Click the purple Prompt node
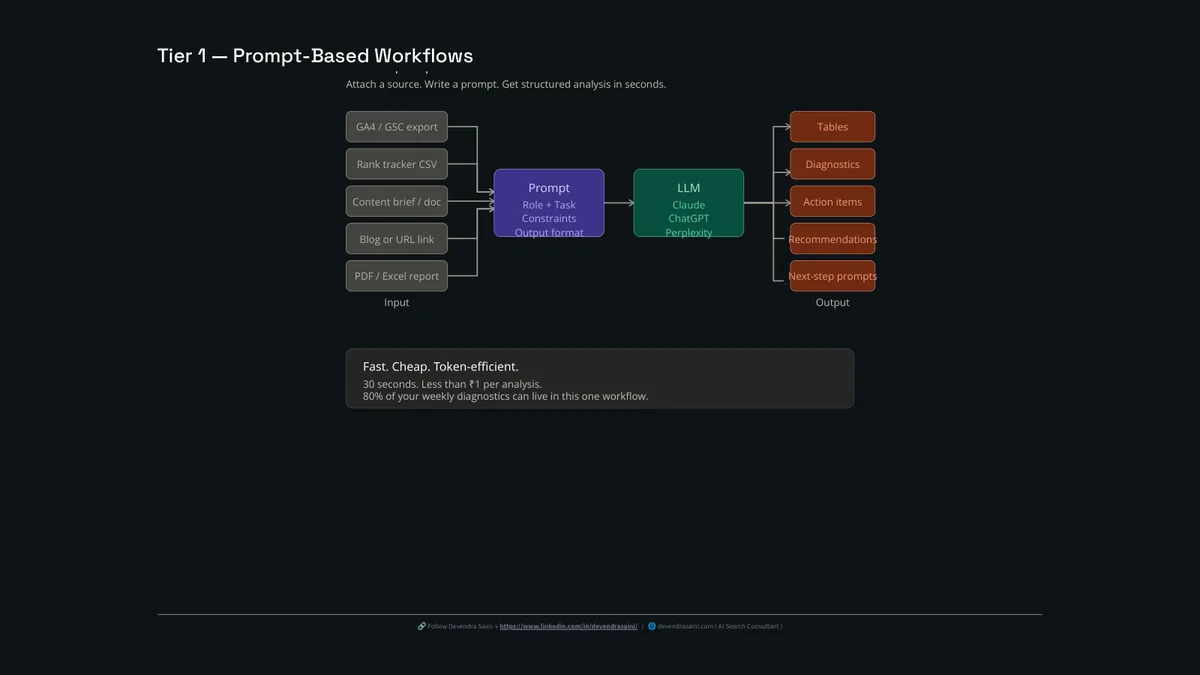The height and width of the screenshot is (675, 1200). [x=548, y=203]
